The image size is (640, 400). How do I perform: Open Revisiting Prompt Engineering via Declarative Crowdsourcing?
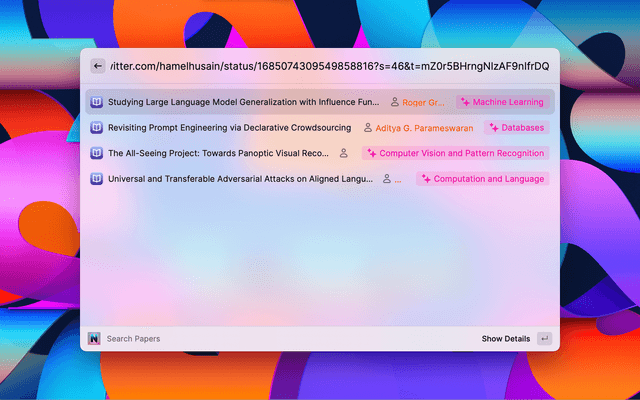click(229, 128)
